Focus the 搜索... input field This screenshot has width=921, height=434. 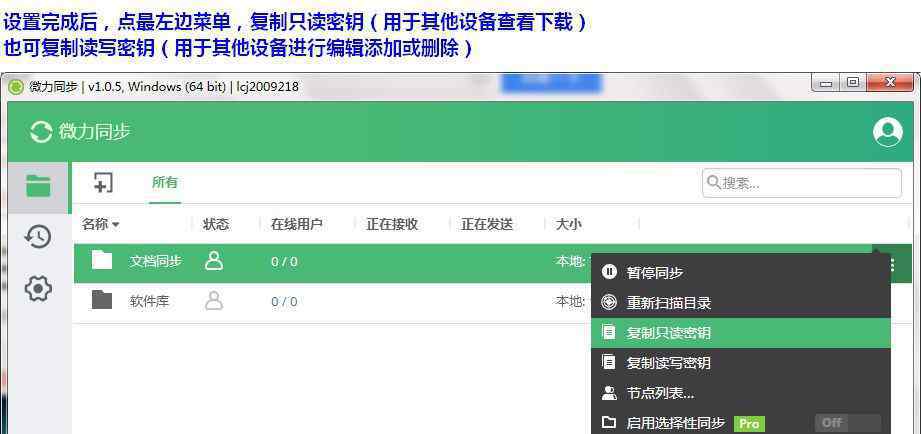click(x=802, y=183)
